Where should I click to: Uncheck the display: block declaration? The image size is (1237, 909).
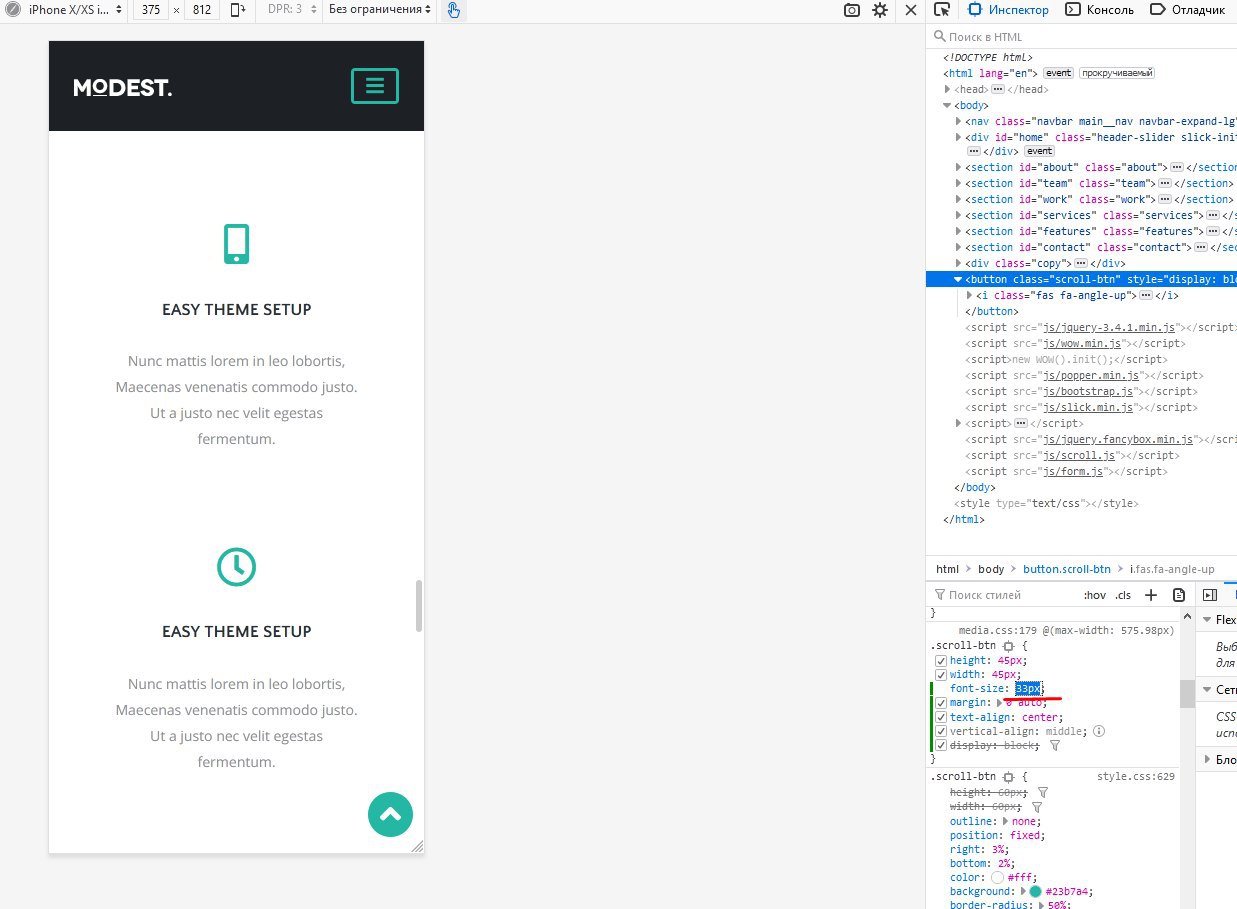[x=940, y=745]
